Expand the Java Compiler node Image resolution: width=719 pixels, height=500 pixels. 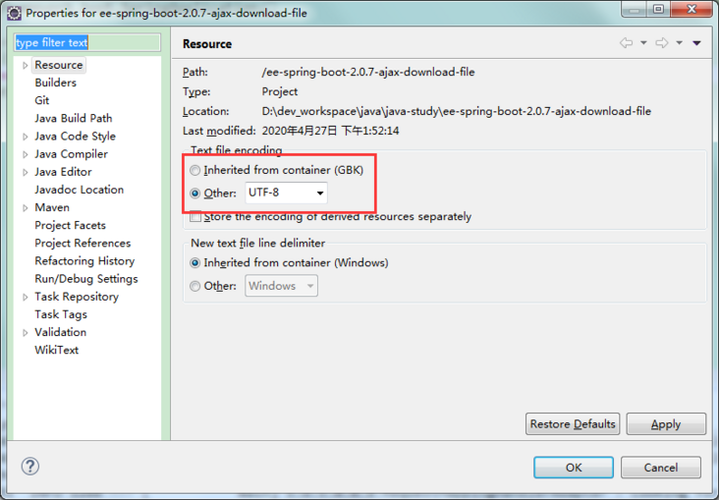coord(25,155)
